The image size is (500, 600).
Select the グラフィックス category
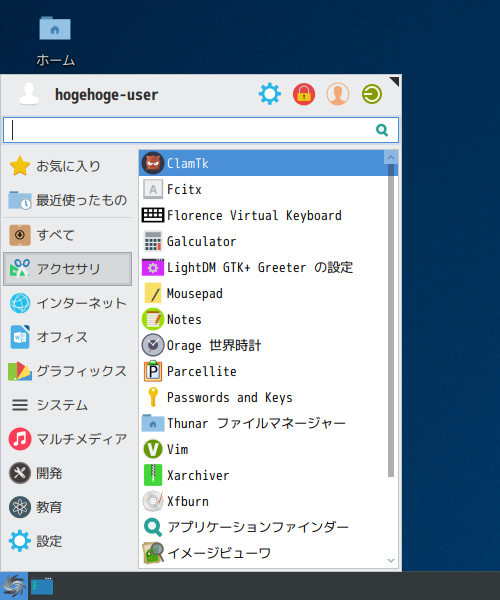68,371
